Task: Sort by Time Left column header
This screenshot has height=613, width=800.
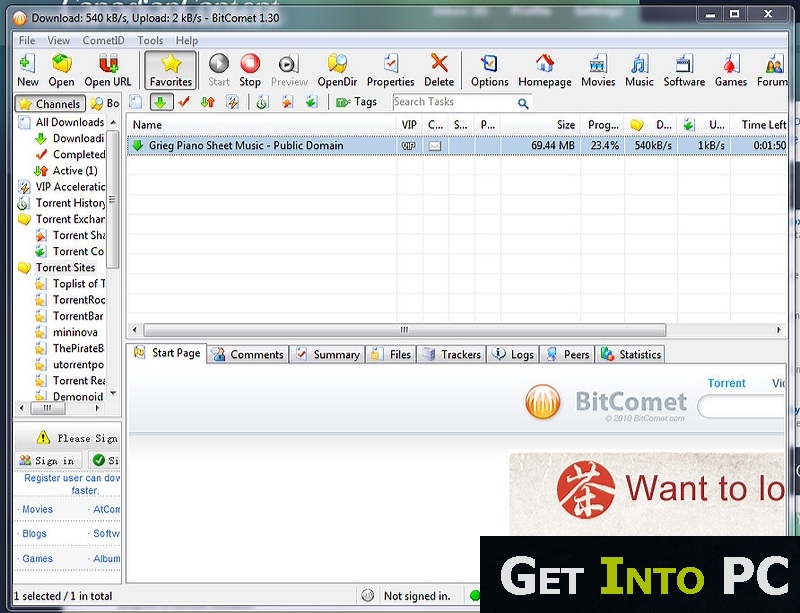Action: coord(761,125)
